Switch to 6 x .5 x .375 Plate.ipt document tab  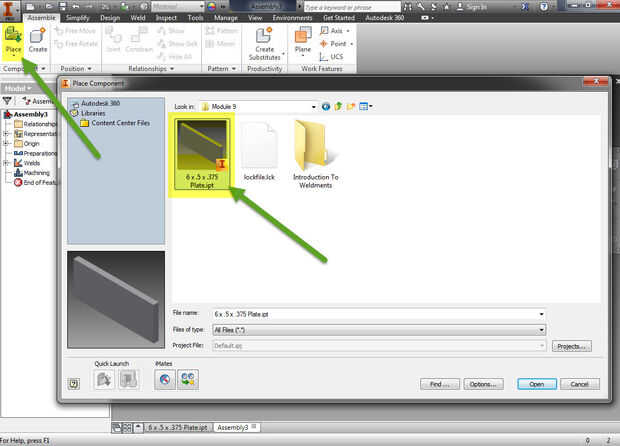[x=178, y=427]
